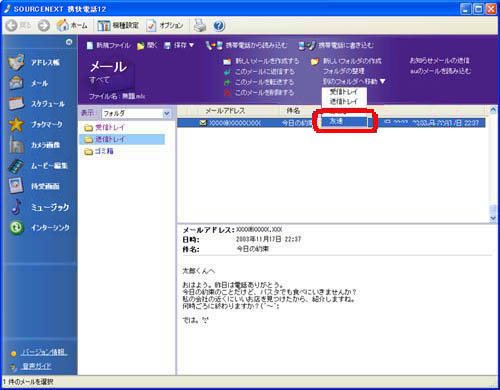The width and height of the screenshot is (500, 390).
Task: Collapse the sidebar with the round button
Action: tap(69, 42)
